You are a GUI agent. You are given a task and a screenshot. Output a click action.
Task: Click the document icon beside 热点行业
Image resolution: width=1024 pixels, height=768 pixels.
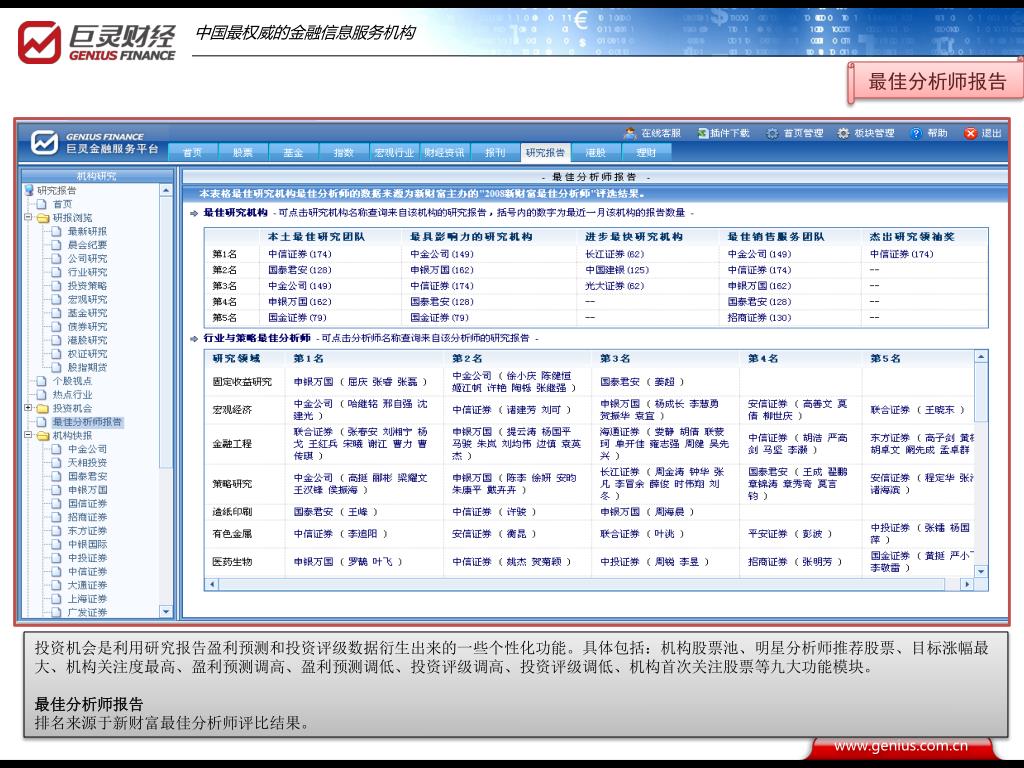[x=42, y=394]
